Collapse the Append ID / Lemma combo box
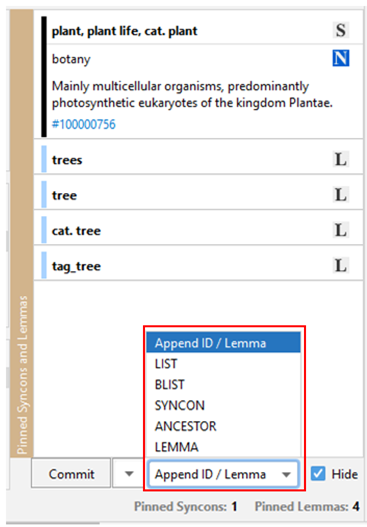 click(x=223, y=474)
